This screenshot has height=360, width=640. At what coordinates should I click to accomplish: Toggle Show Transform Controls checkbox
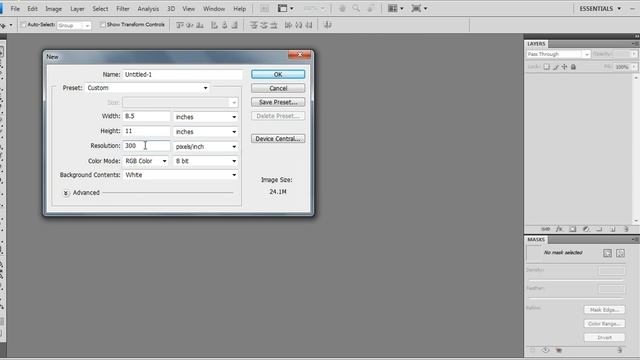tap(102, 25)
